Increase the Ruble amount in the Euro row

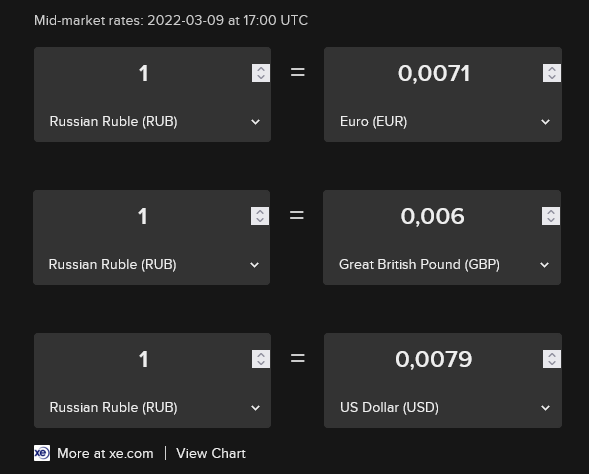click(261, 69)
